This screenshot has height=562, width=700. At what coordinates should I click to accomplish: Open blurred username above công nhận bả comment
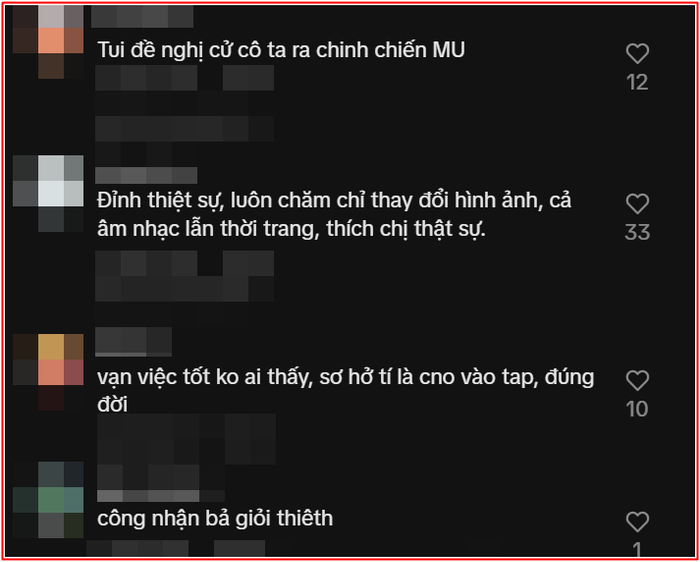click(161, 496)
